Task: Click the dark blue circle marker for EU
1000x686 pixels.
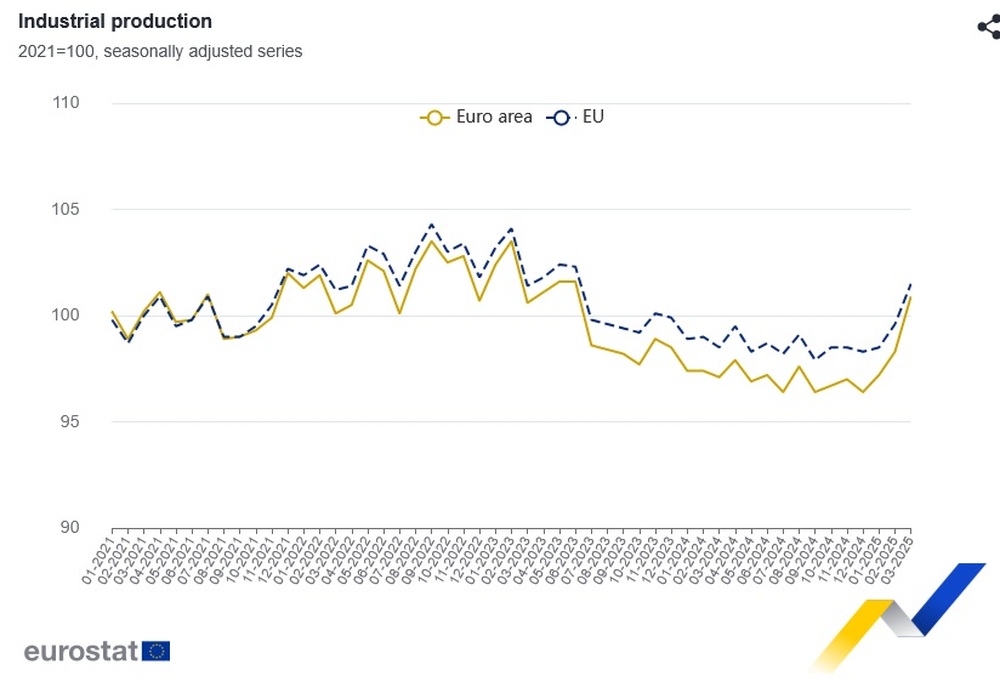Action: [560, 117]
